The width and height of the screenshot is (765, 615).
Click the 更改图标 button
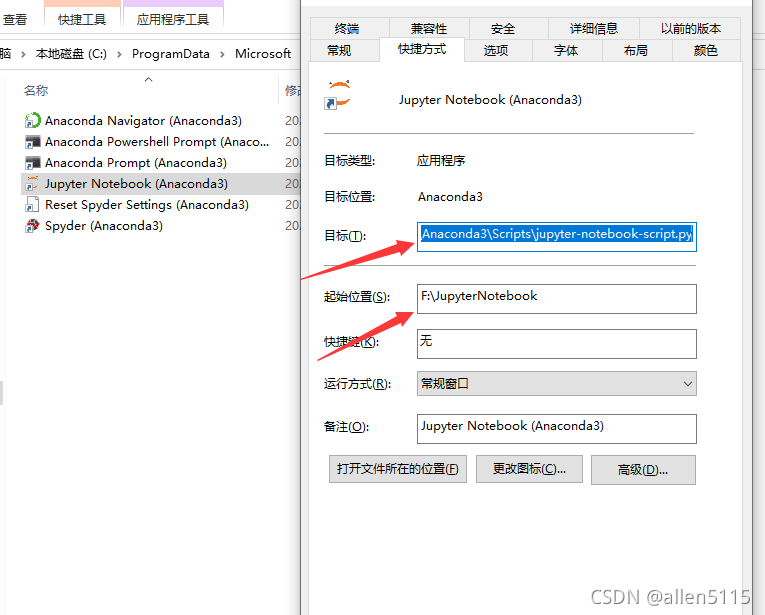coord(529,469)
